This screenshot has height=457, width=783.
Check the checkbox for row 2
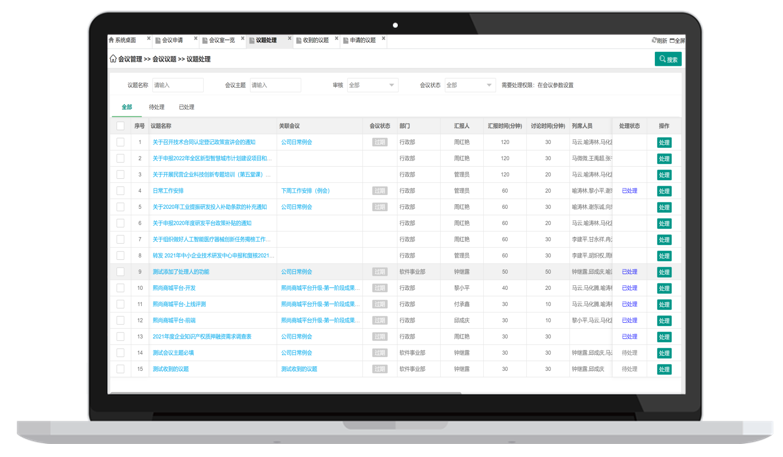point(120,158)
